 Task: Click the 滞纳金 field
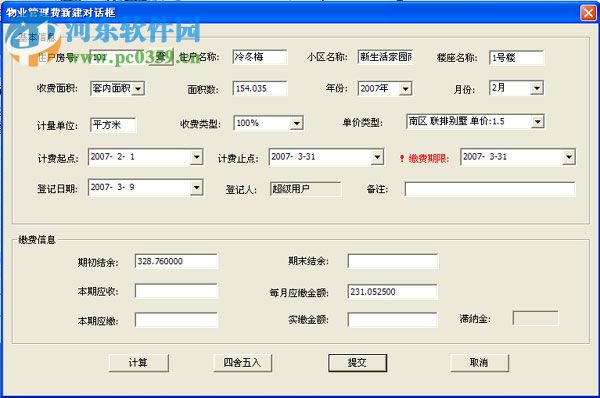pos(535,318)
